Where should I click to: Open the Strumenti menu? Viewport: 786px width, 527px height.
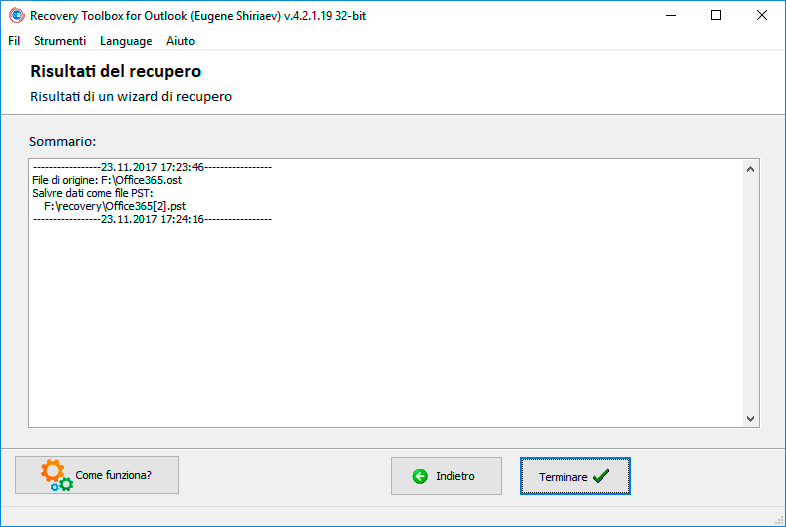(x=60, y=41)
